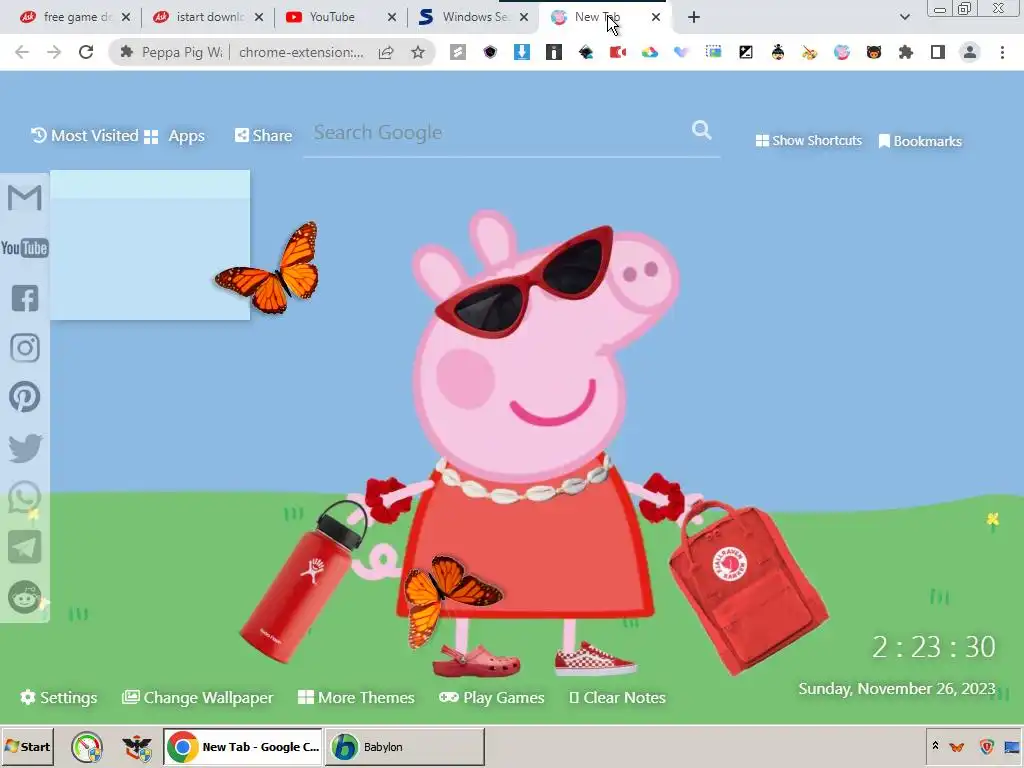Click the address bar URL text

301,52
